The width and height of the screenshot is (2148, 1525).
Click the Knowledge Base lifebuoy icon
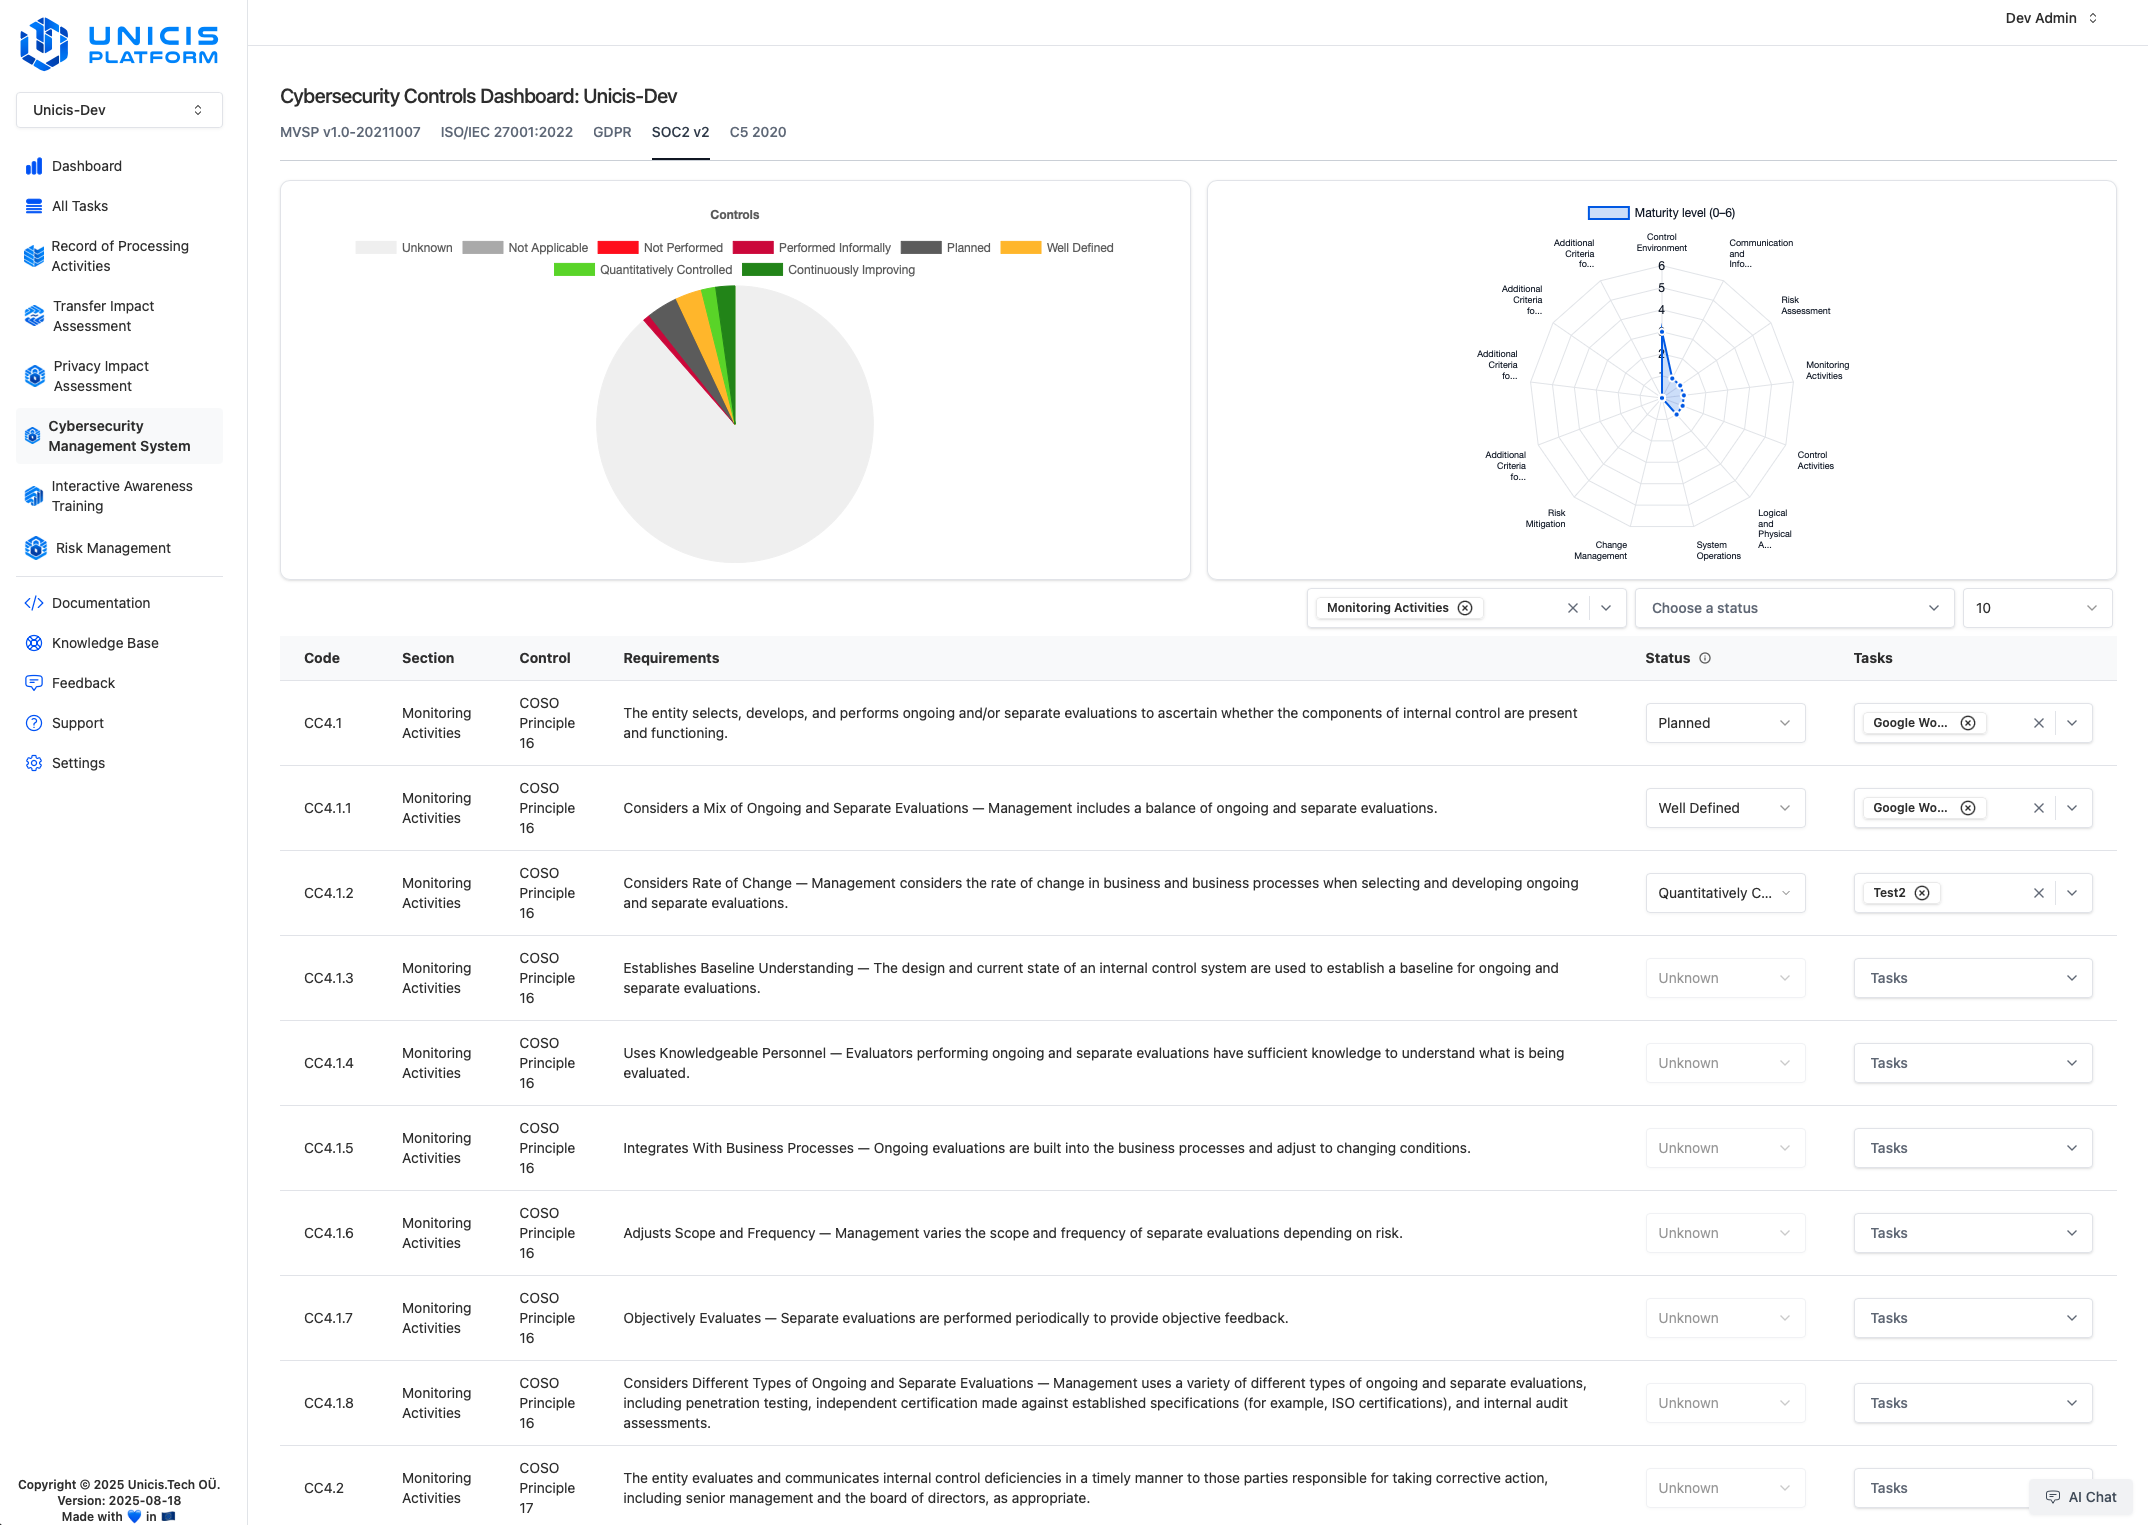pos(34,643)
